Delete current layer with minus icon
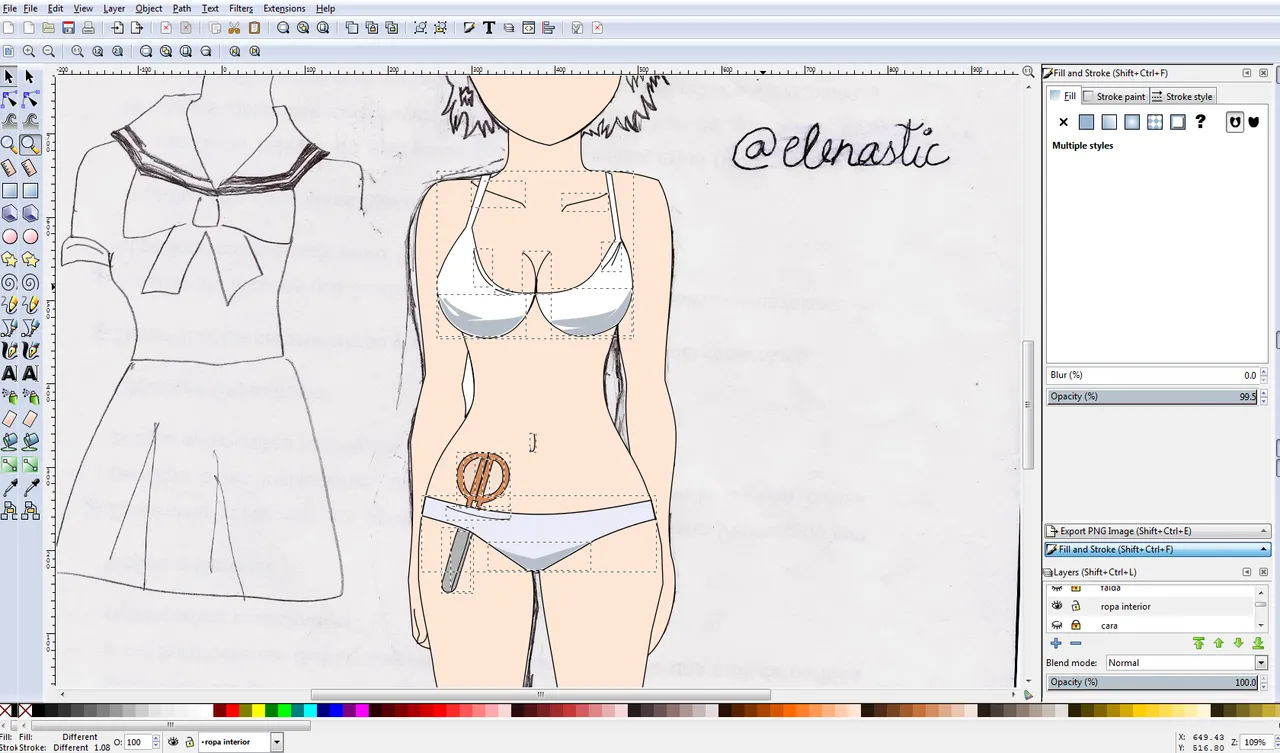This screenshot has width=1280, height=753. [x=1076, y=643]
